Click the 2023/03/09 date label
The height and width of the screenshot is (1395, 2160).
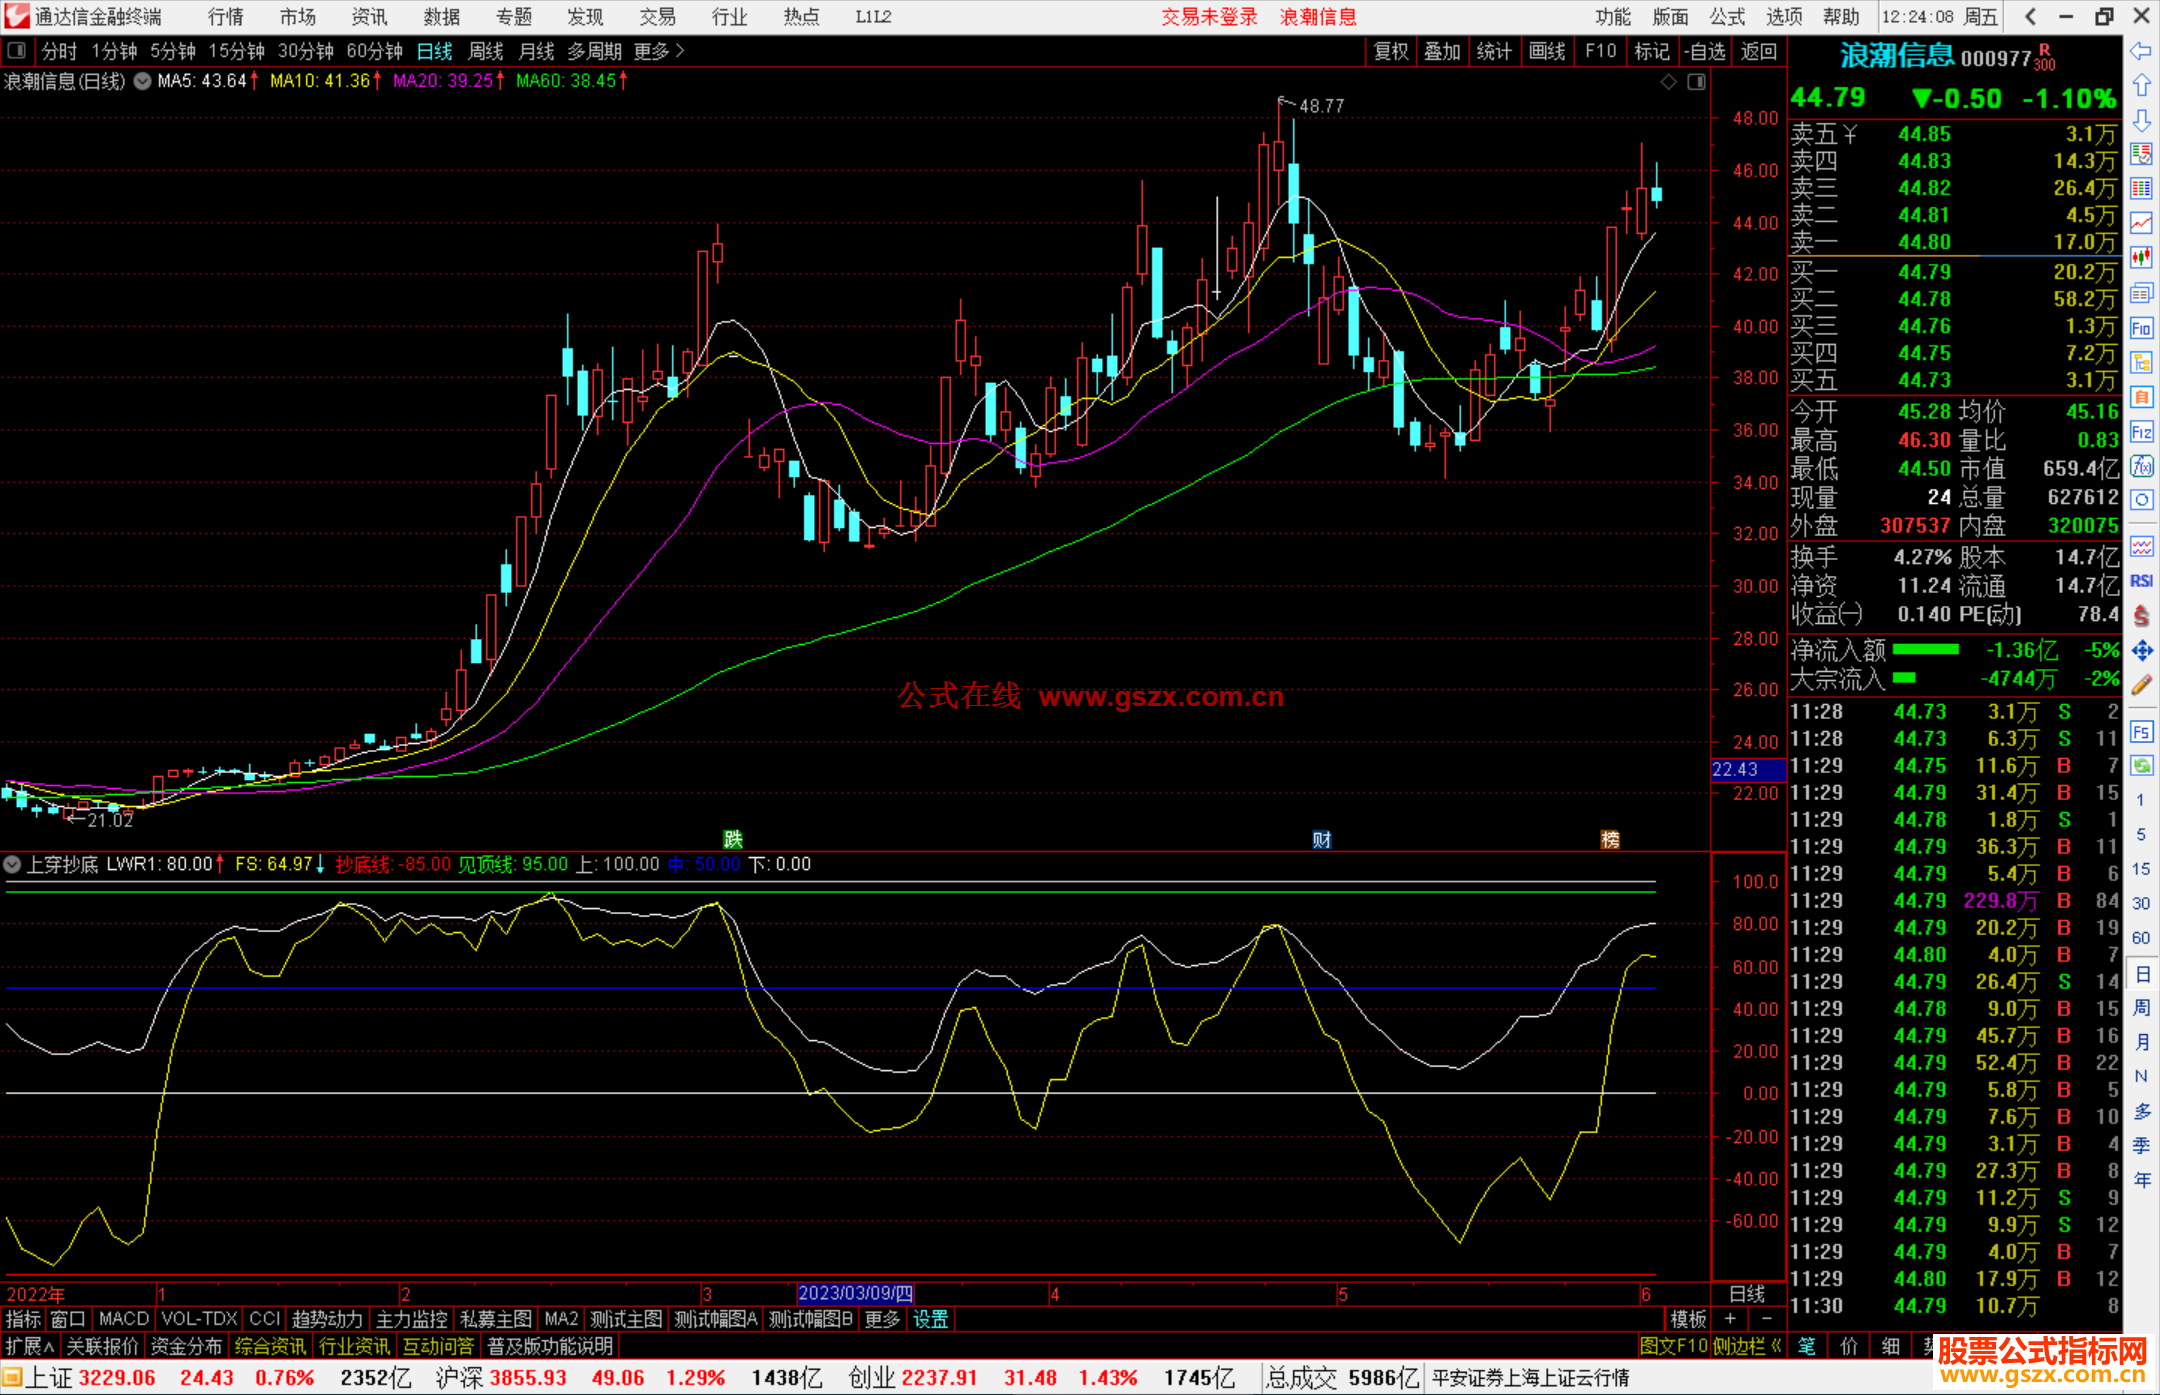(x=856, y=1293)
